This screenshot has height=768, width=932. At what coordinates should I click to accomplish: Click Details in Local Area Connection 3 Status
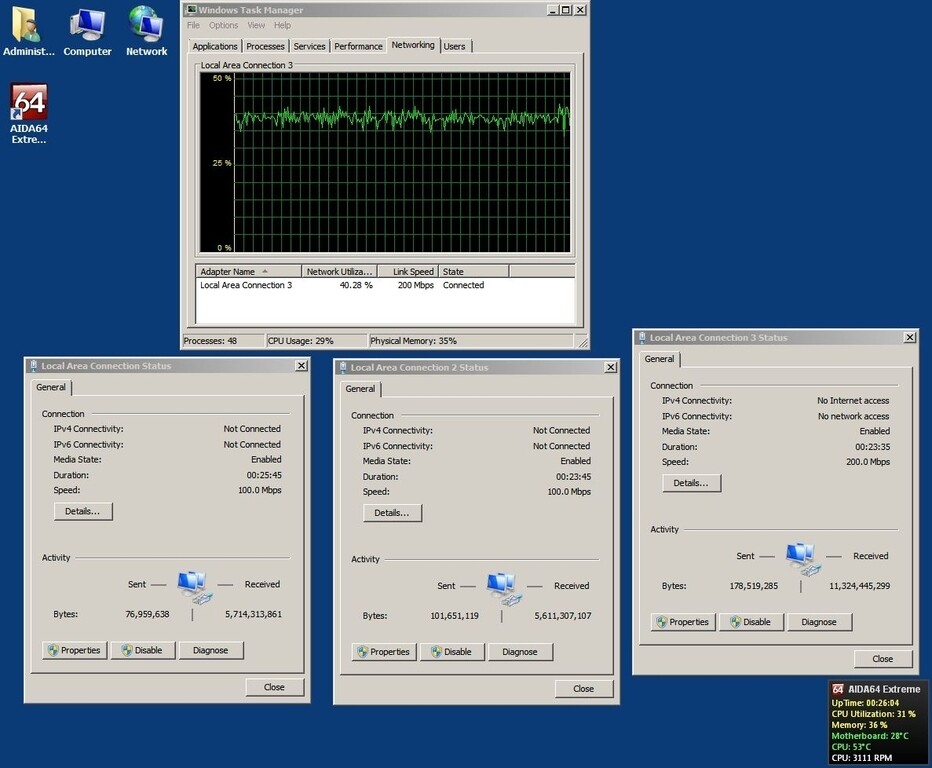[689, 483]
